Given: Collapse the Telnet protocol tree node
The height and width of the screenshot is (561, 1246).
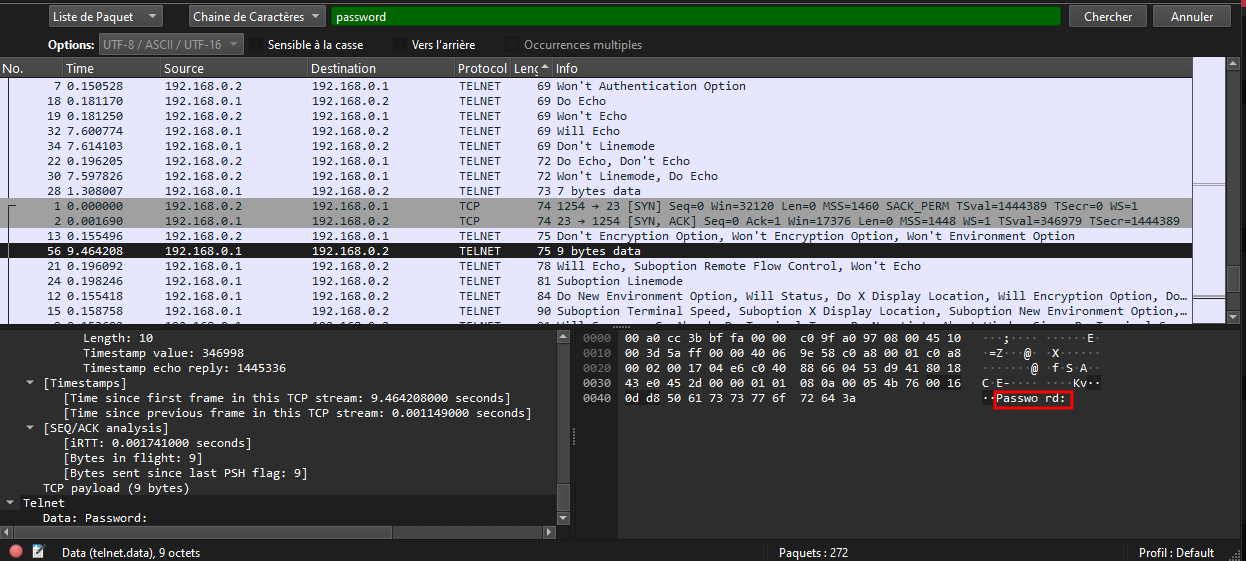Looking at the screenshot, I should pos(10,503).
